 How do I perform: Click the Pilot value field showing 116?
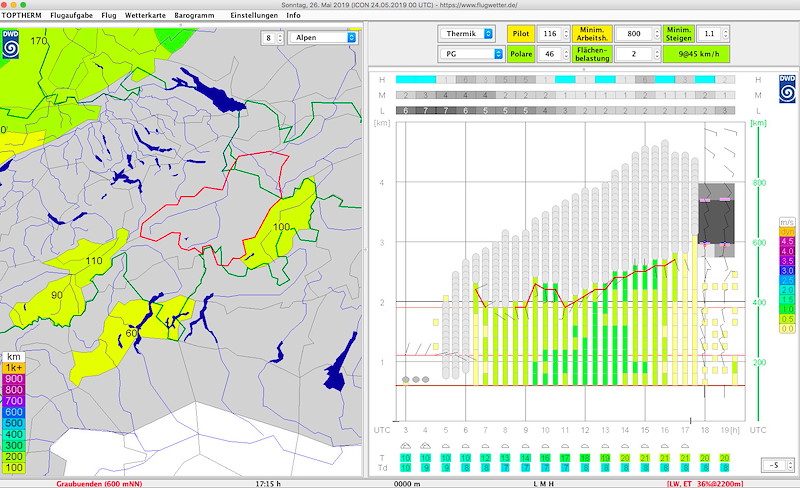click(549, 34)
